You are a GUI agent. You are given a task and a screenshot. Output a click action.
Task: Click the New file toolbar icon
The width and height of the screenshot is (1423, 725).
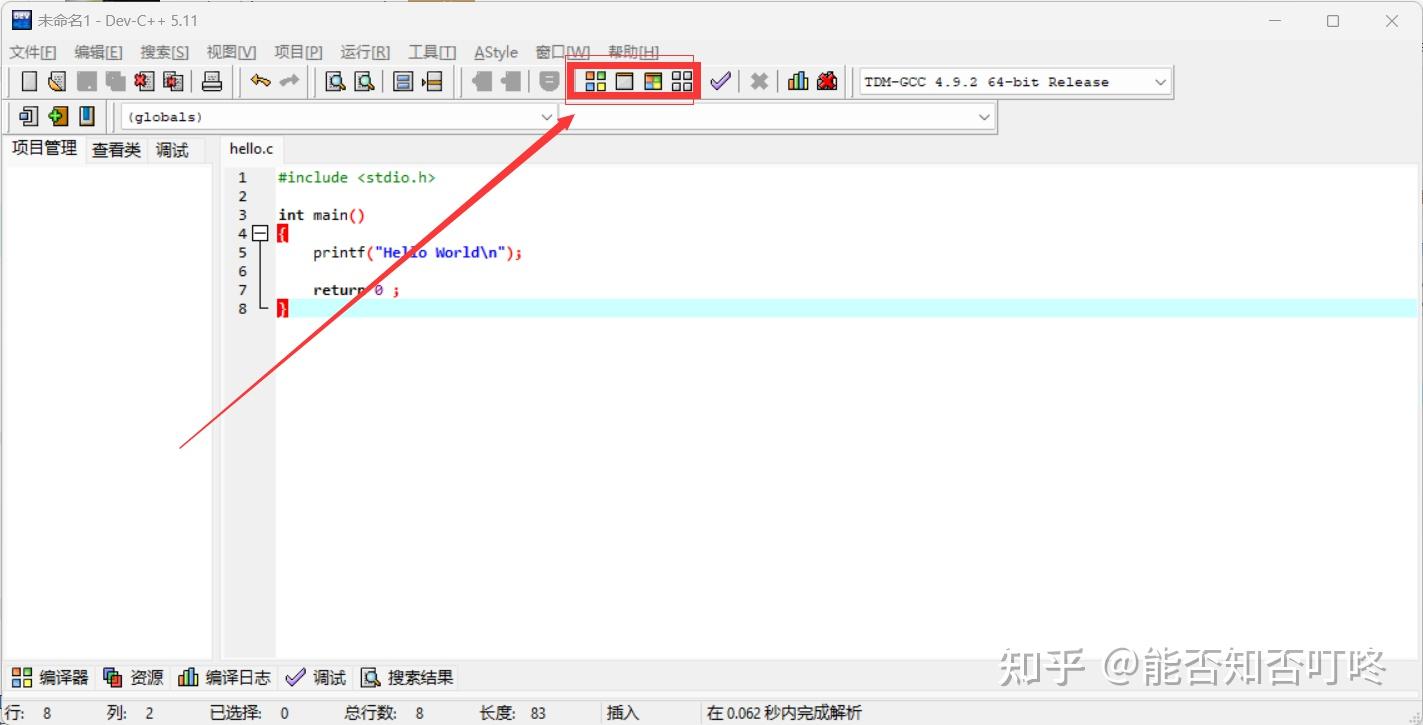tap(29, 82)
